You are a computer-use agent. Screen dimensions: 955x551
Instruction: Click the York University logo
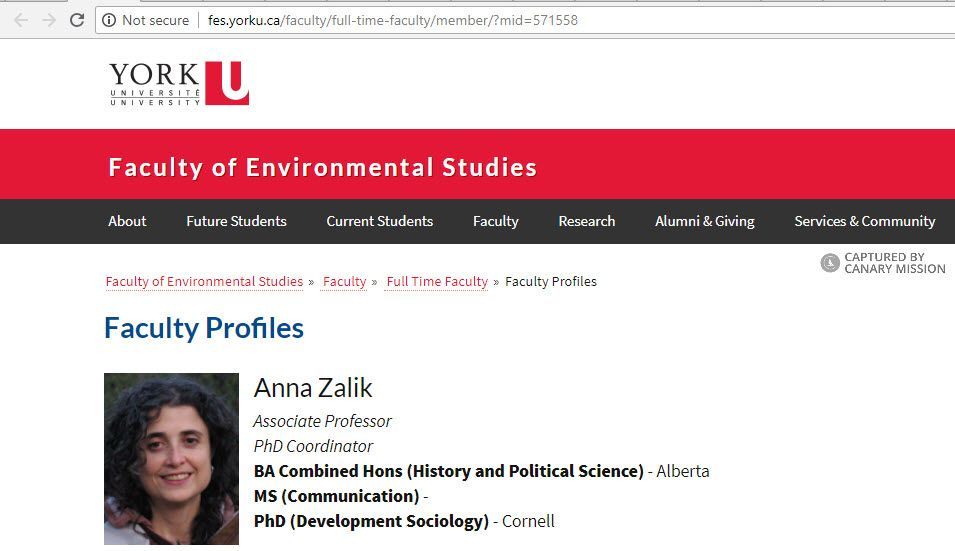(179, 83)
